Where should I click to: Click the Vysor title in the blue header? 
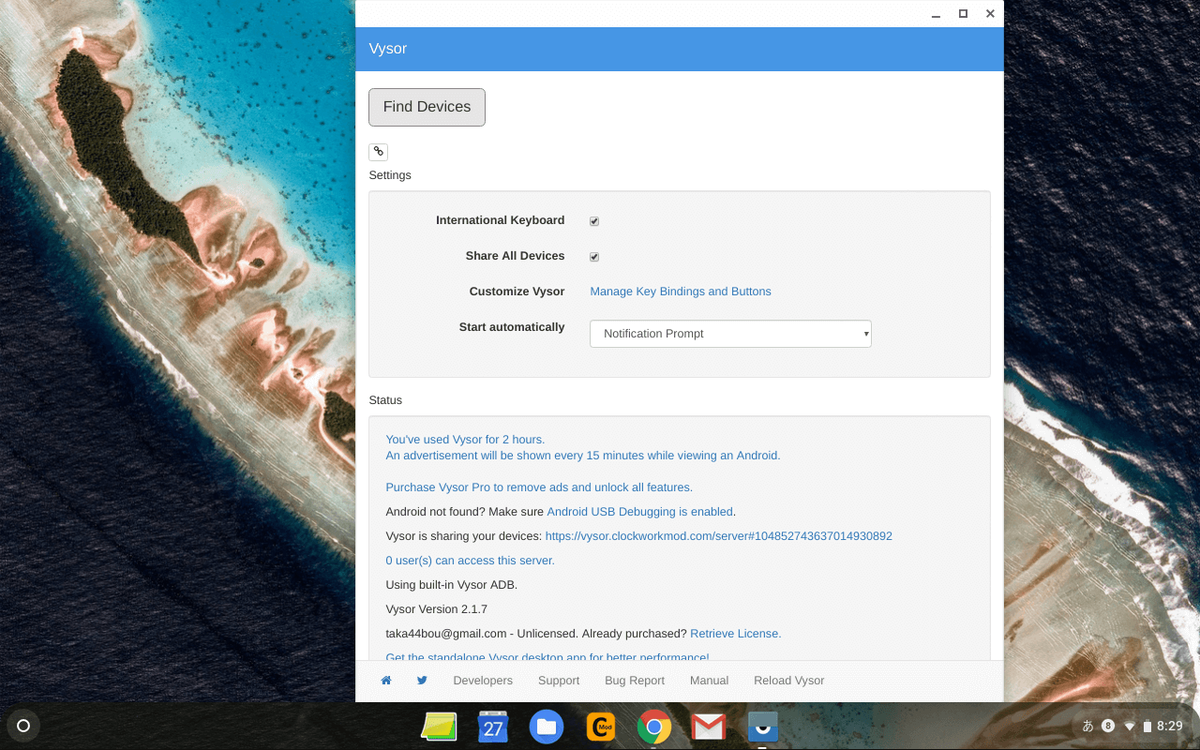coord(388,49)
